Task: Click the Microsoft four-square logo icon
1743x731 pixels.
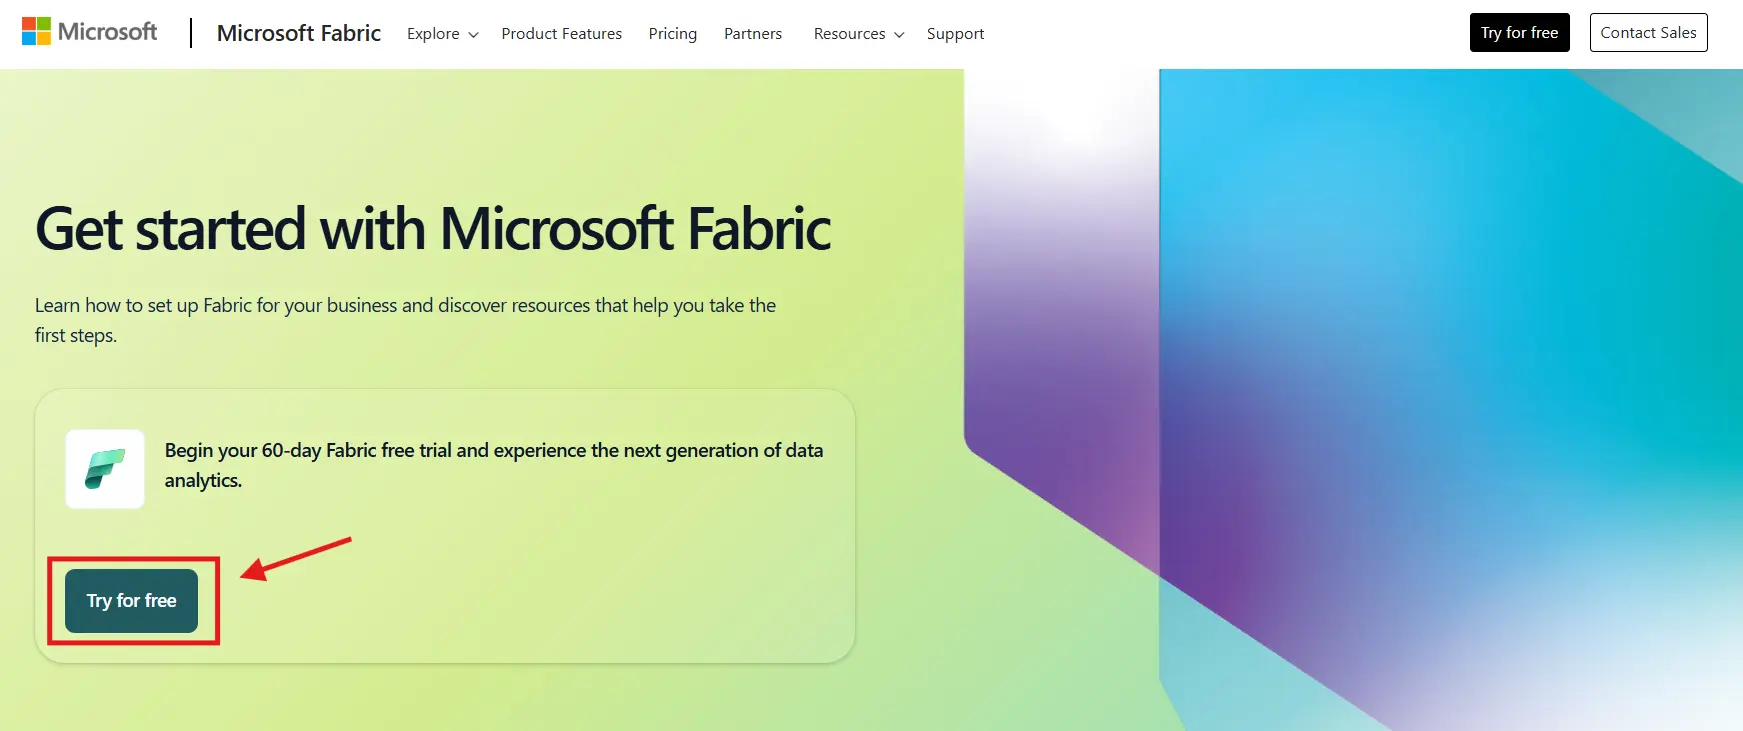Action: tap(36, 32)
